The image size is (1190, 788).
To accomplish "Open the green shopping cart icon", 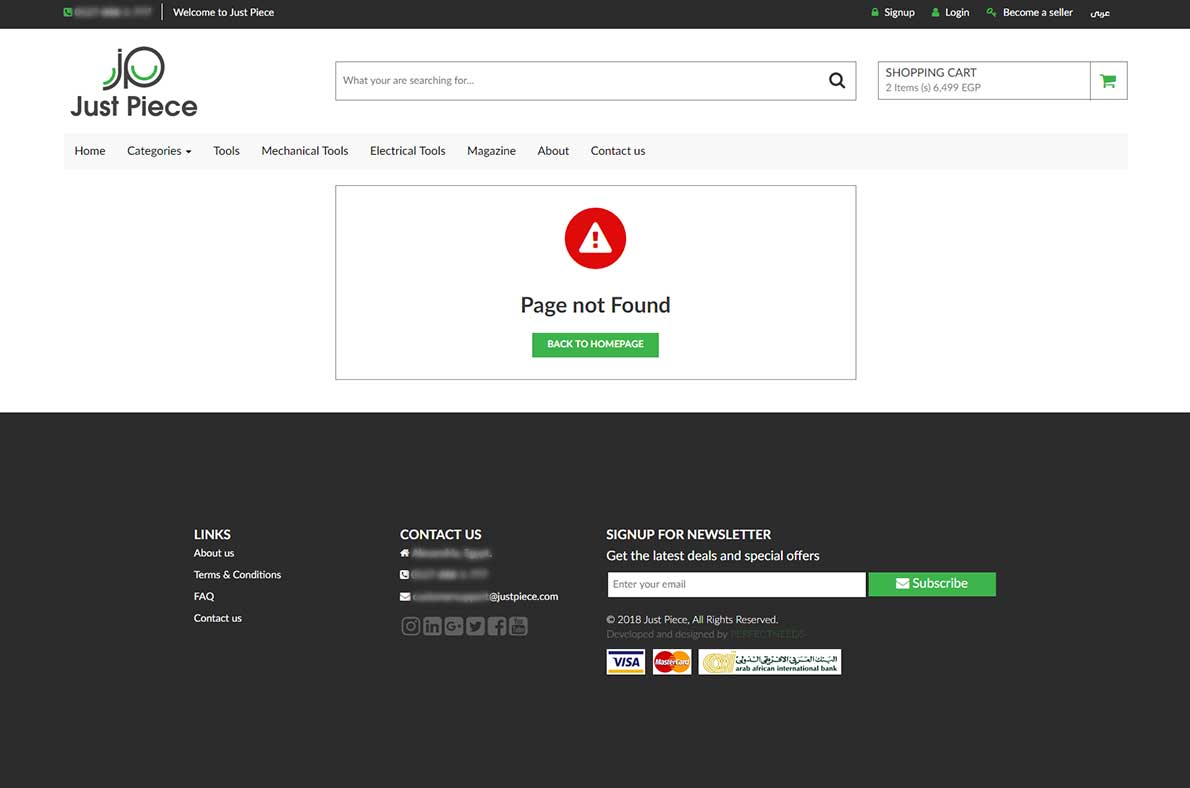I will point(1108,81).
